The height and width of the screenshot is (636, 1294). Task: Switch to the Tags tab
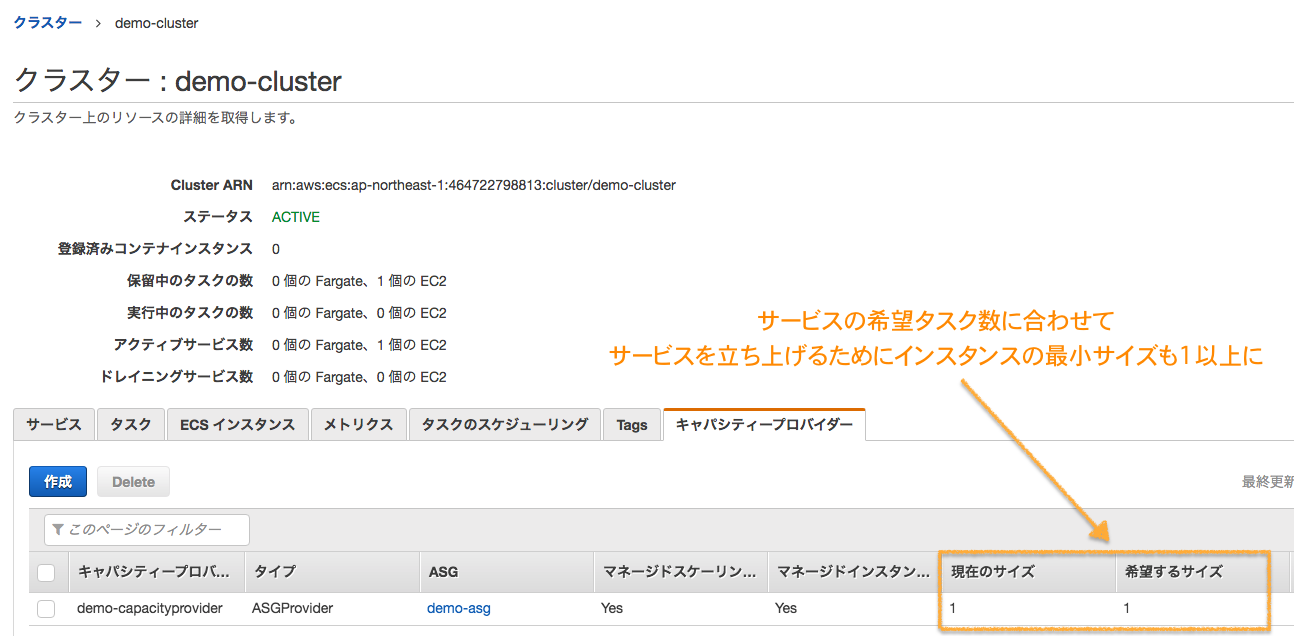[x=631, y=424]
